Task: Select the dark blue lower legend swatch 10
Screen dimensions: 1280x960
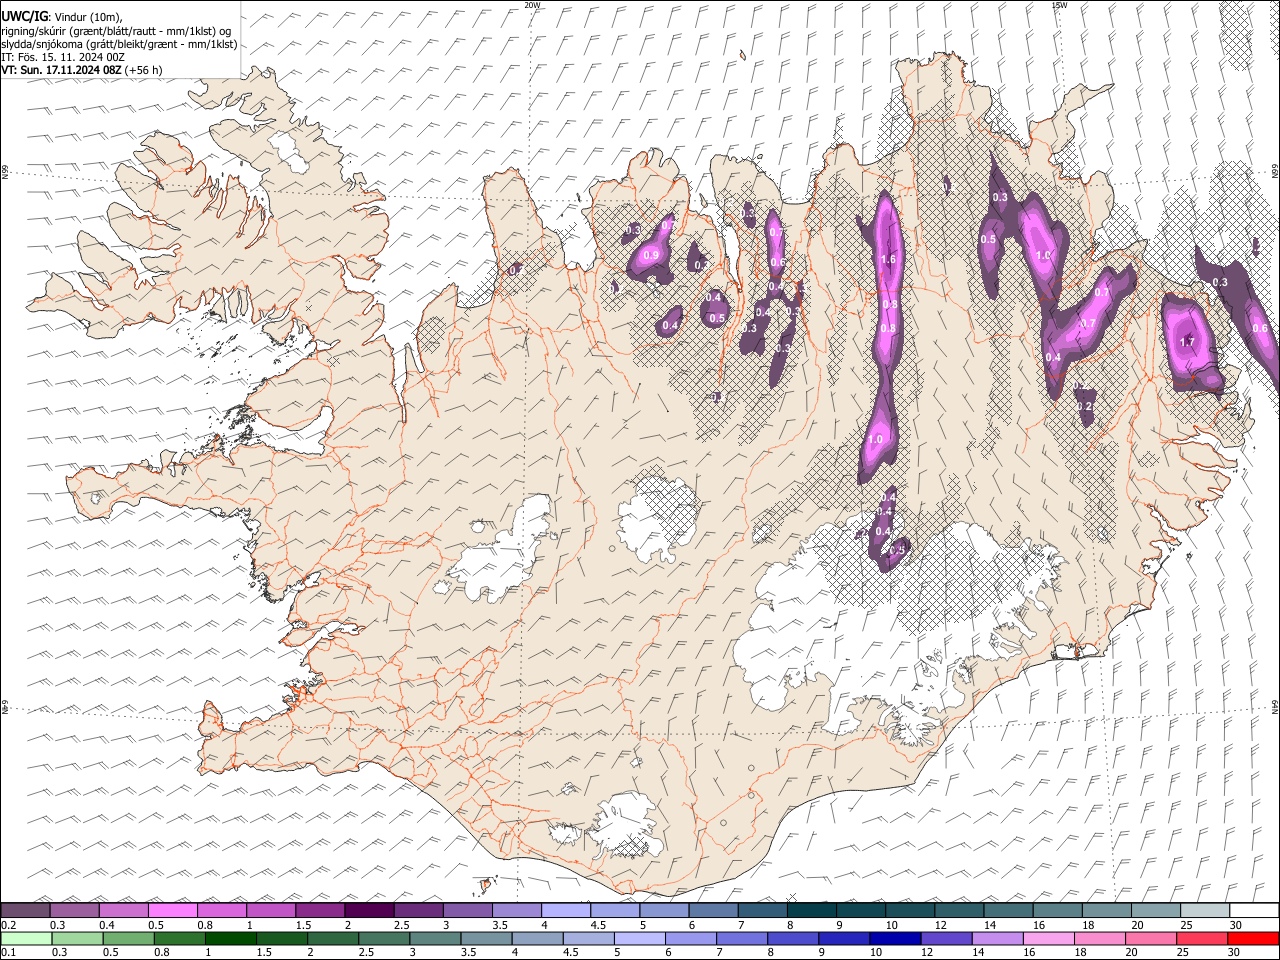Action: pos(895,938)
